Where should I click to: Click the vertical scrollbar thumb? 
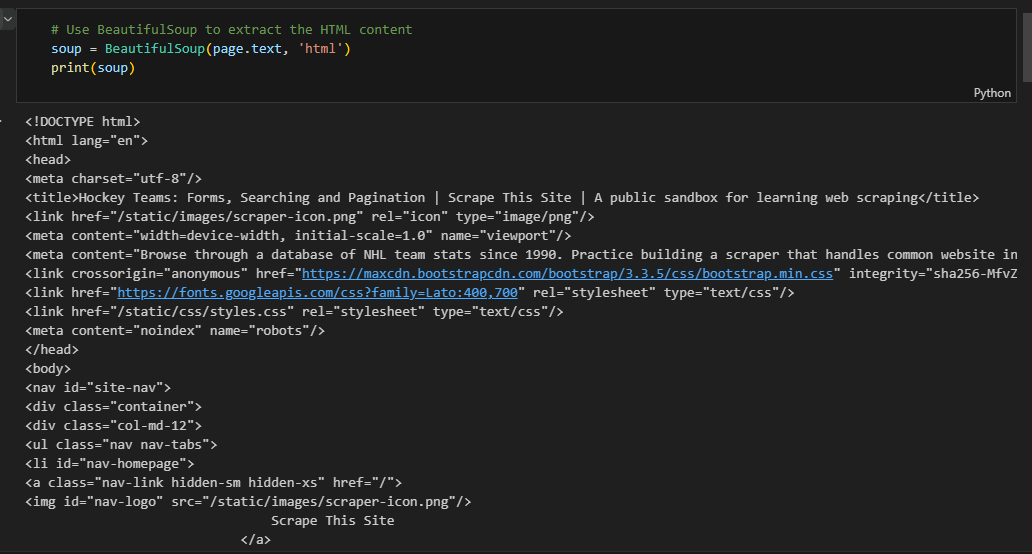click(1027, 47)
